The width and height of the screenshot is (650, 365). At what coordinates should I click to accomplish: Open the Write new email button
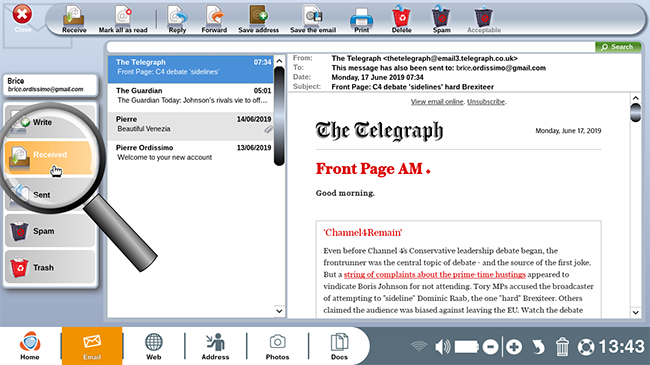50,122
